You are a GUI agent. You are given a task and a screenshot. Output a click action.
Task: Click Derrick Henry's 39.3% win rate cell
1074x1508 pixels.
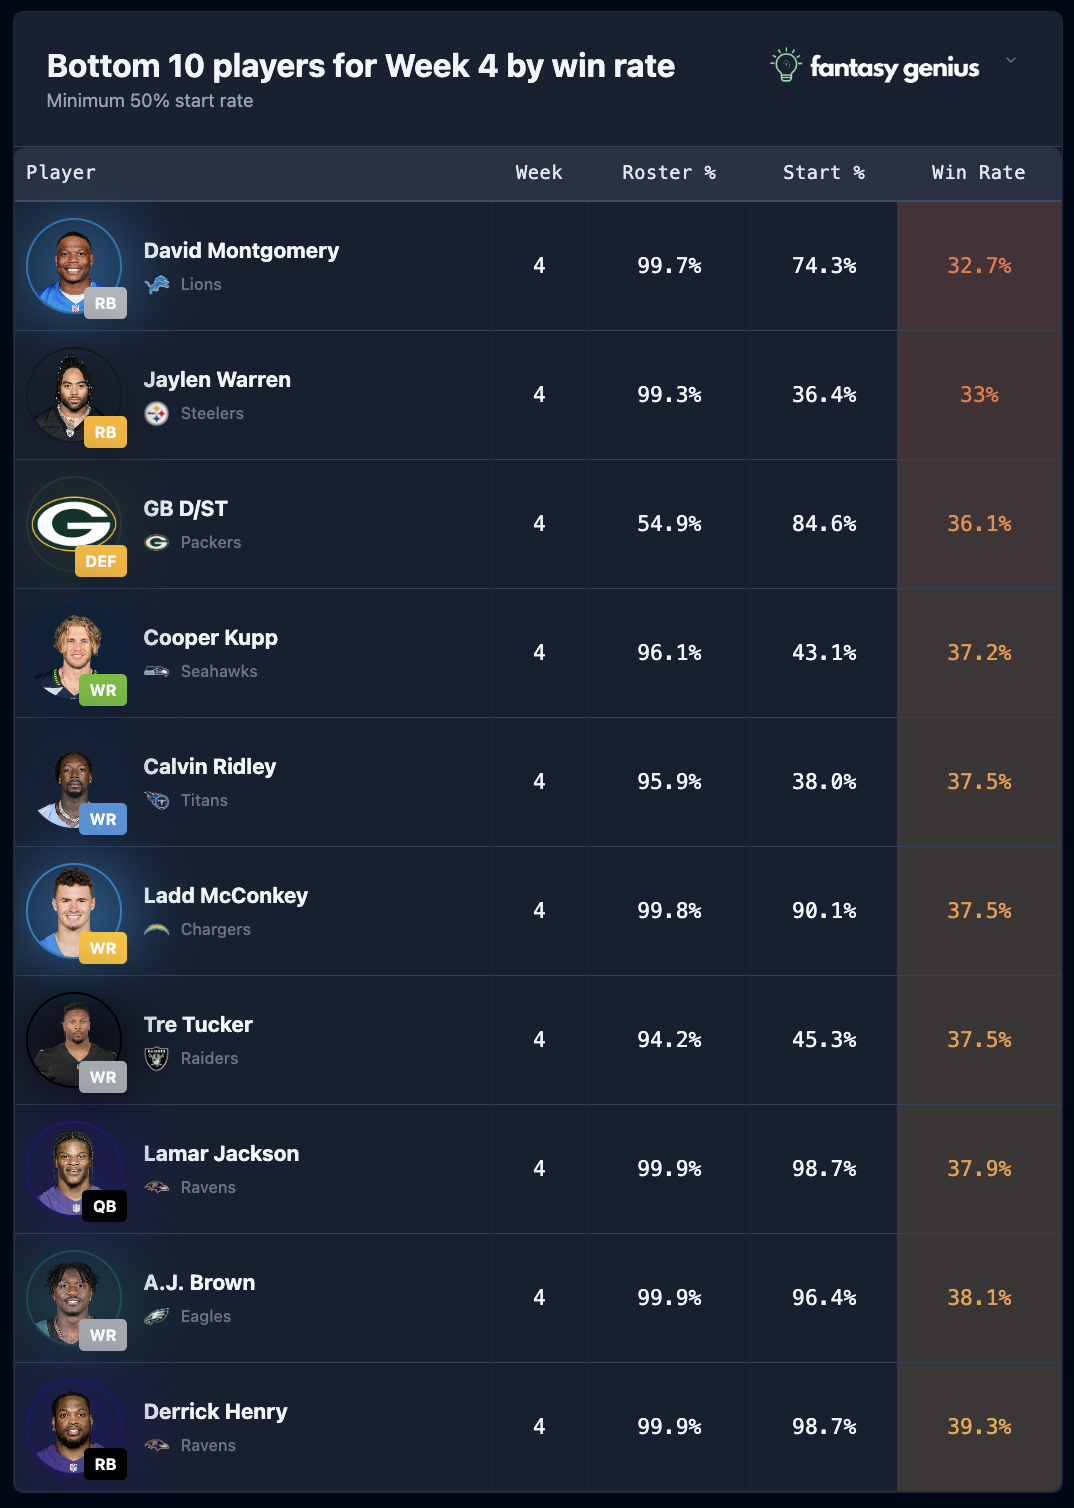(x=979, y=1427)
